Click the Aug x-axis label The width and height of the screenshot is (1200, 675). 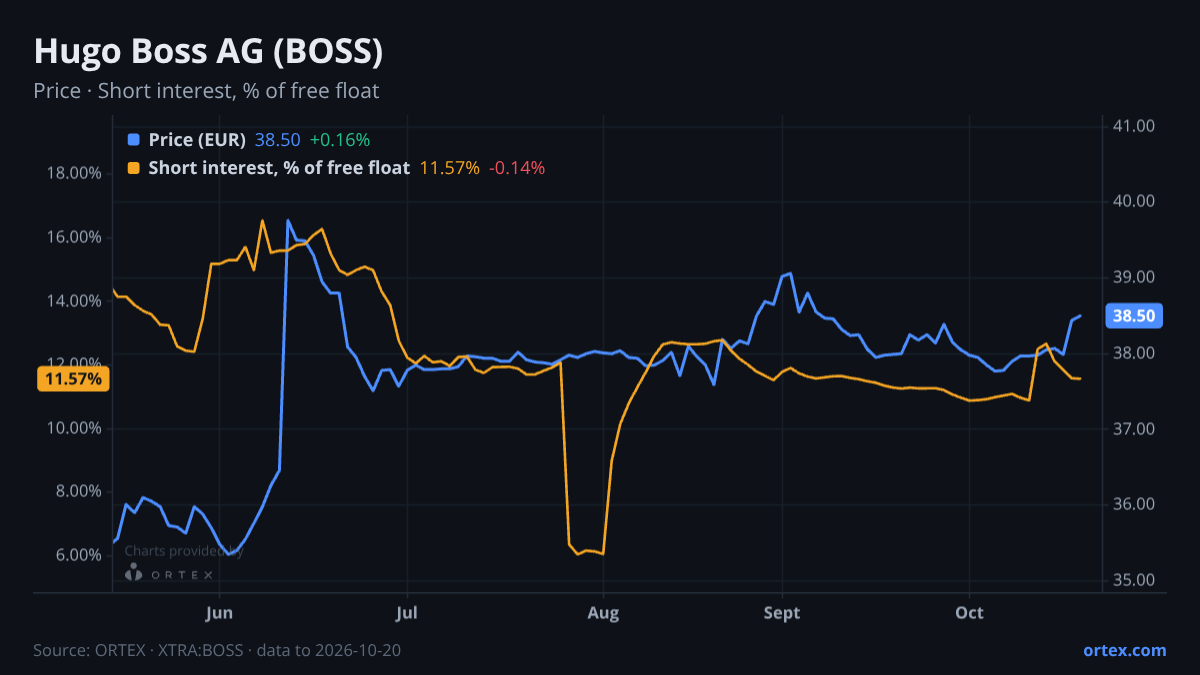(602, 613)
